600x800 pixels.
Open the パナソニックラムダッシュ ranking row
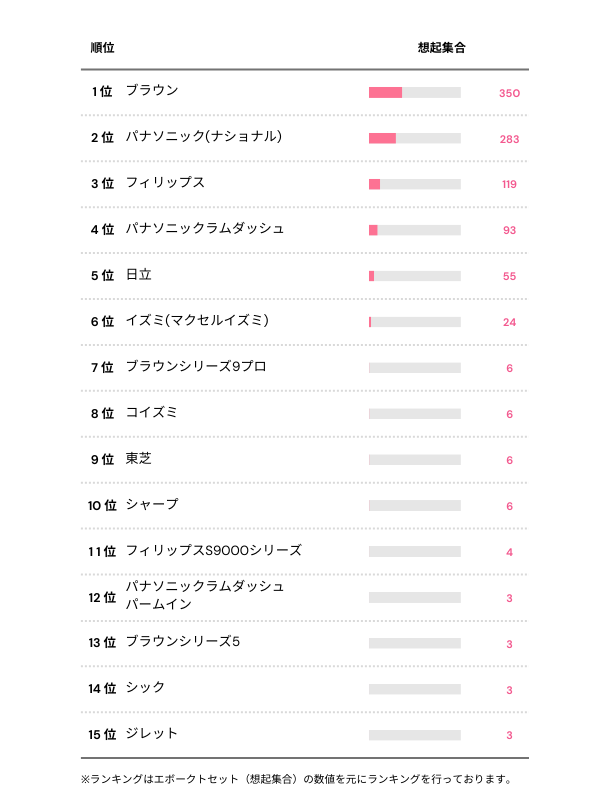[x=205, y=229]
